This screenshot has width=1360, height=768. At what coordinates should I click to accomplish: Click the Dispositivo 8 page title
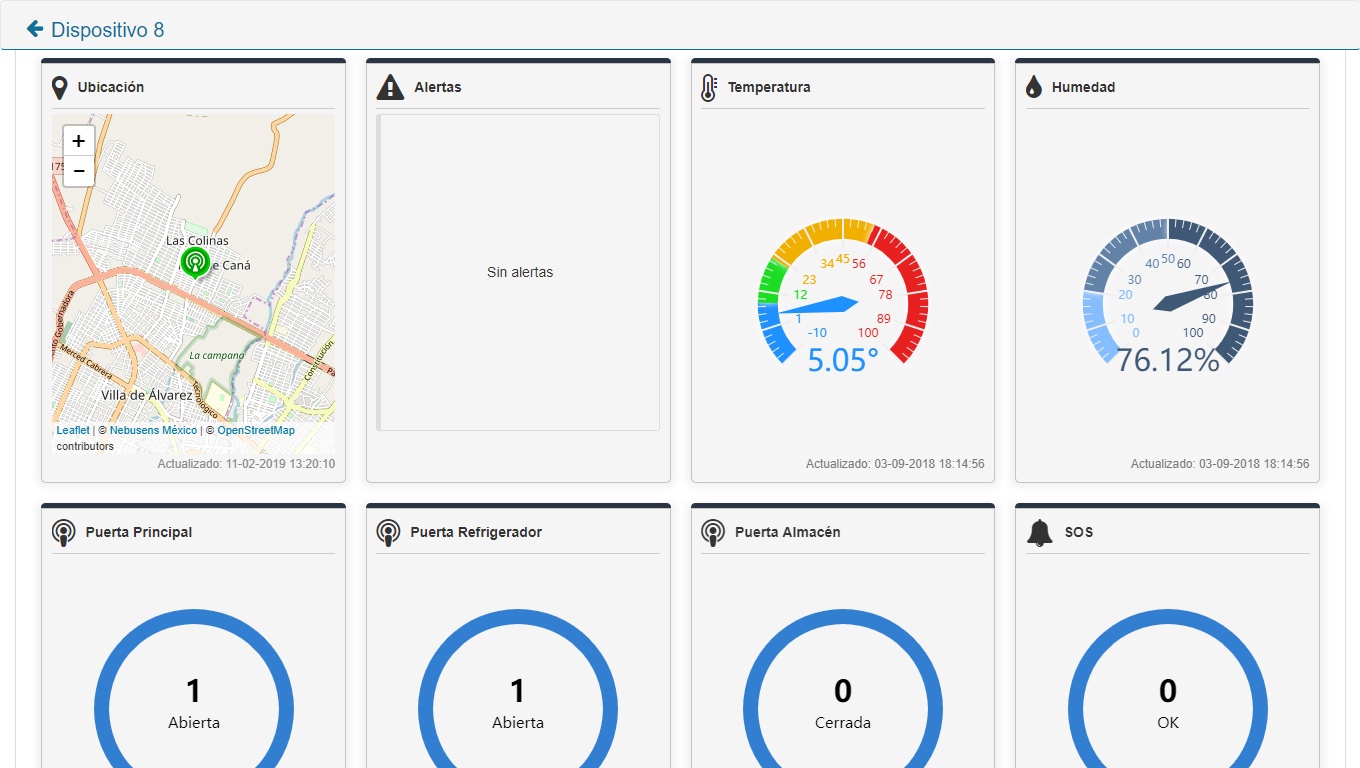(x=108, y=30)
